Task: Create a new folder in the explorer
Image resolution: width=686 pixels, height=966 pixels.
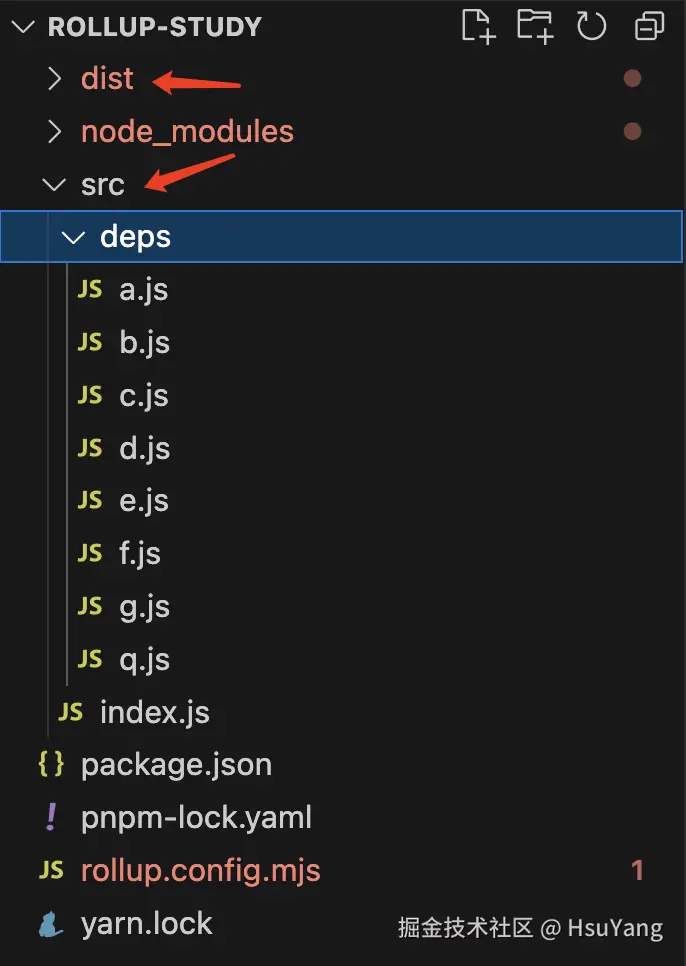Action: pyautogui.click(x=535, y=27)
